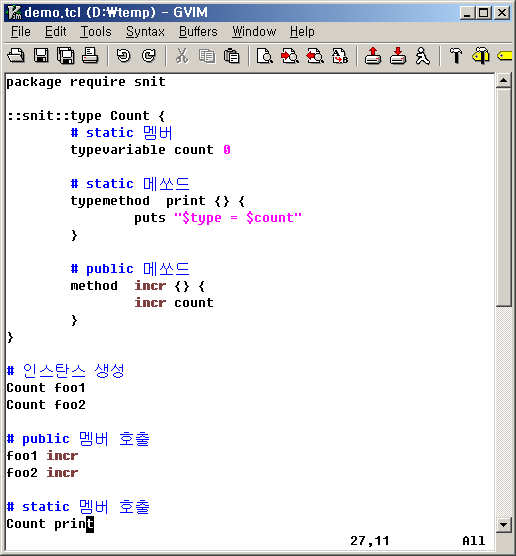This screenshot has width=516, height=556.
Task: Open the Tools menu
Action: tap(96, 32)
